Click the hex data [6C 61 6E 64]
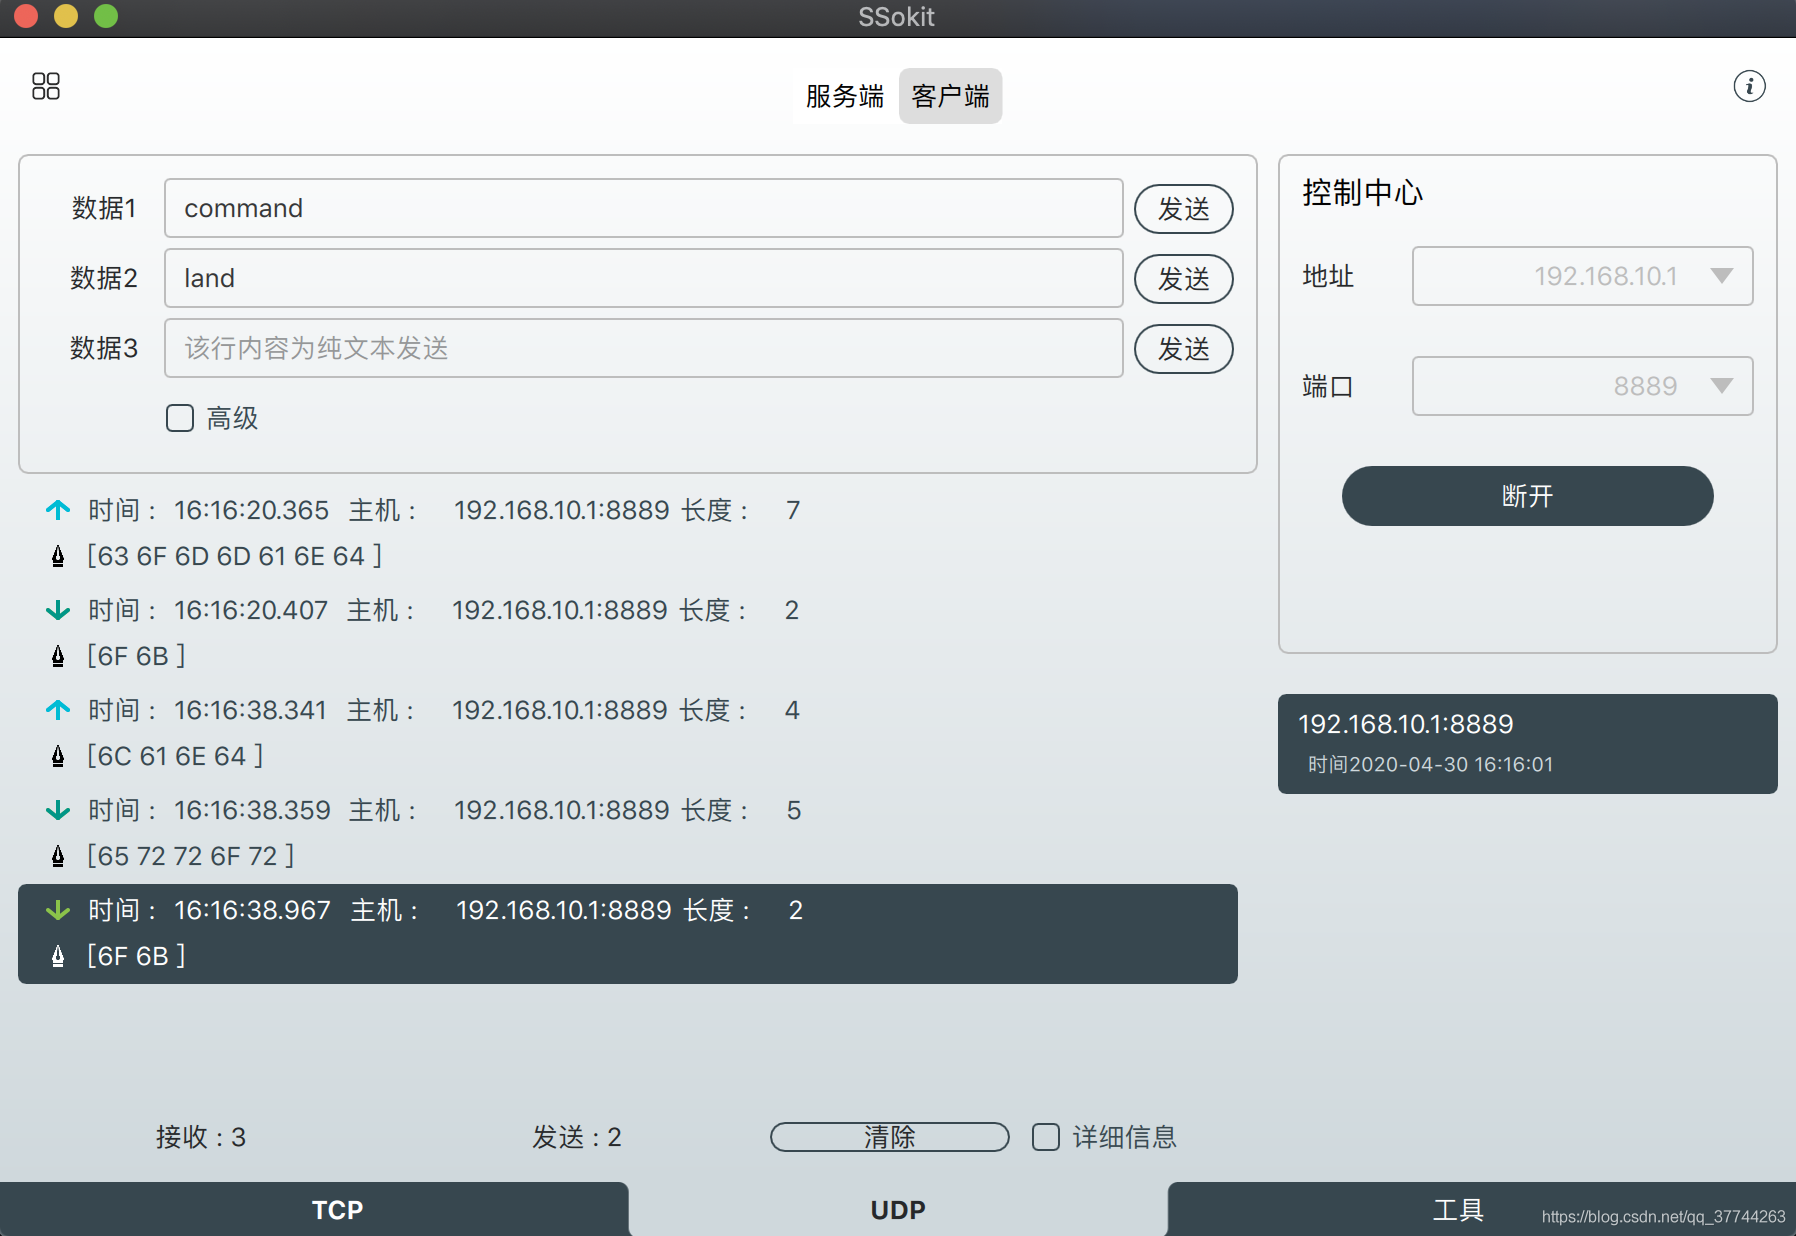Viewport: 1796px width, 1236px height. pos(175,756)
